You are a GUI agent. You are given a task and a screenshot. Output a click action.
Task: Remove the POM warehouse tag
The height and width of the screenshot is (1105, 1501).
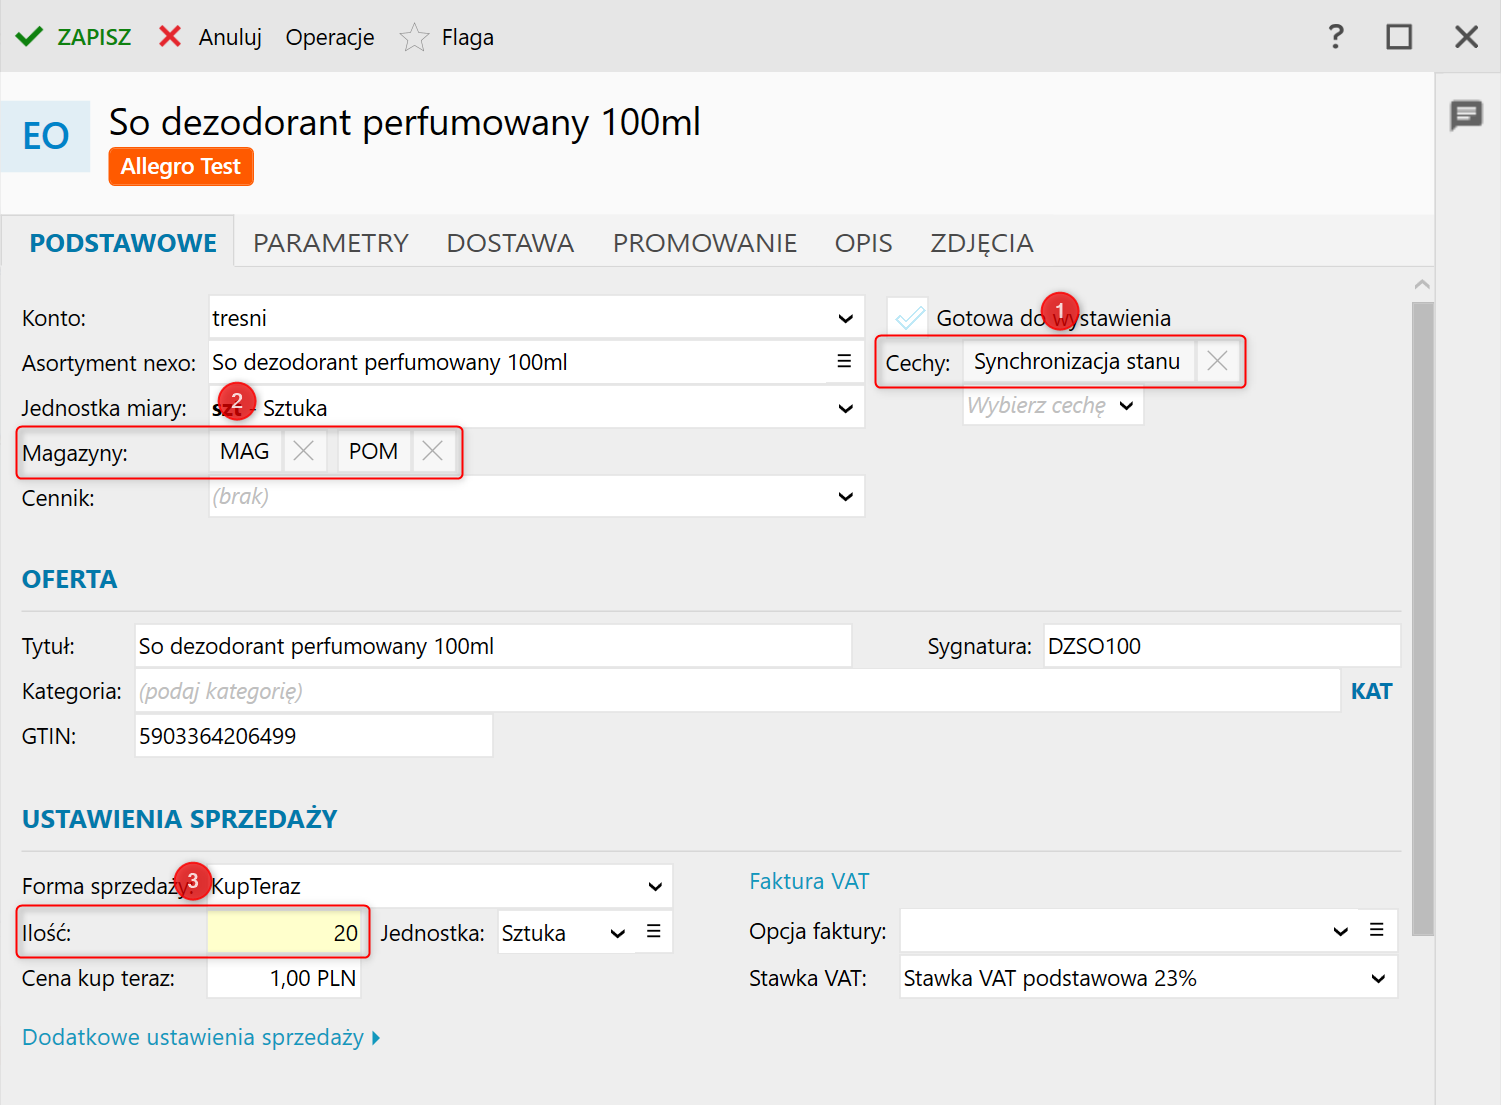coord(432,452)
